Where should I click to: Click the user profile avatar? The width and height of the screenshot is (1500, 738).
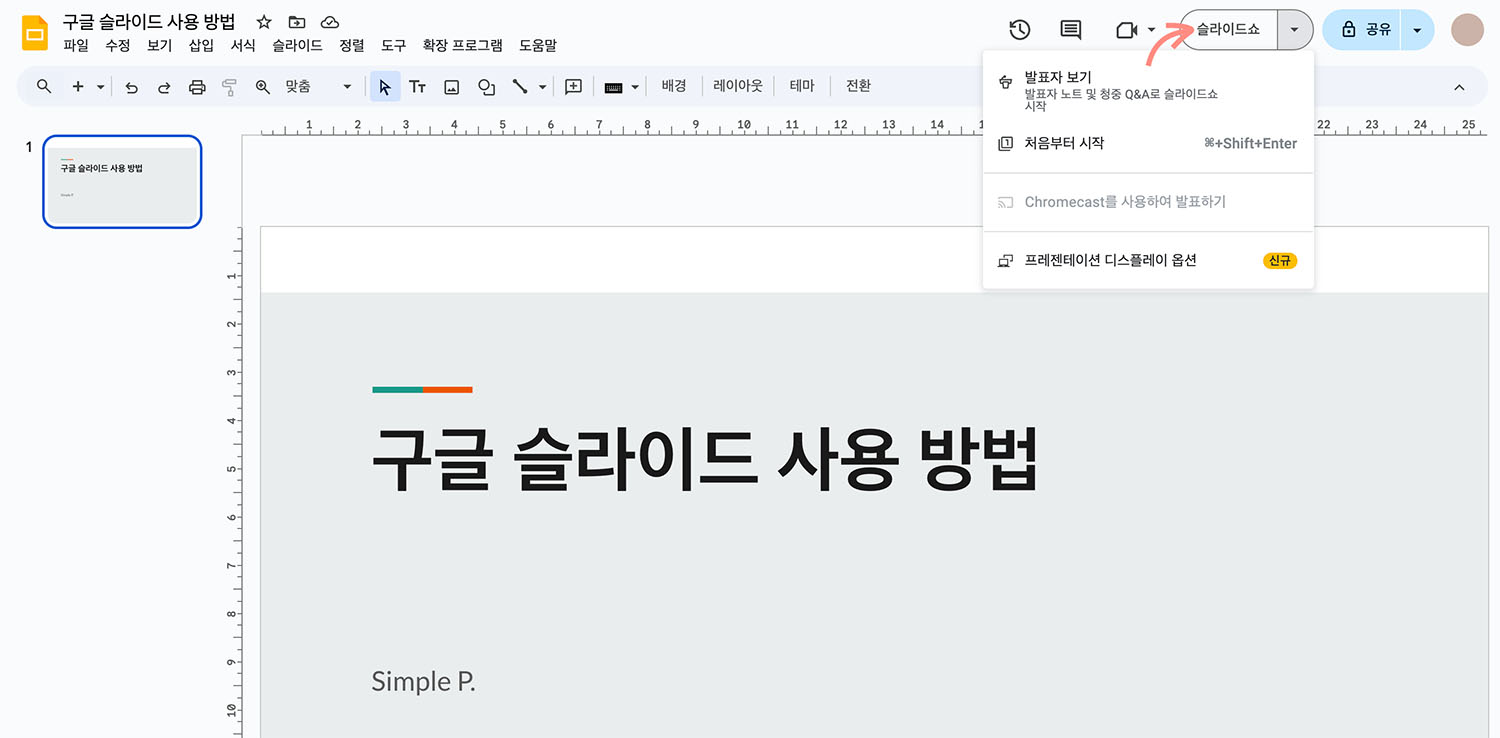[x=1468, y=30]
